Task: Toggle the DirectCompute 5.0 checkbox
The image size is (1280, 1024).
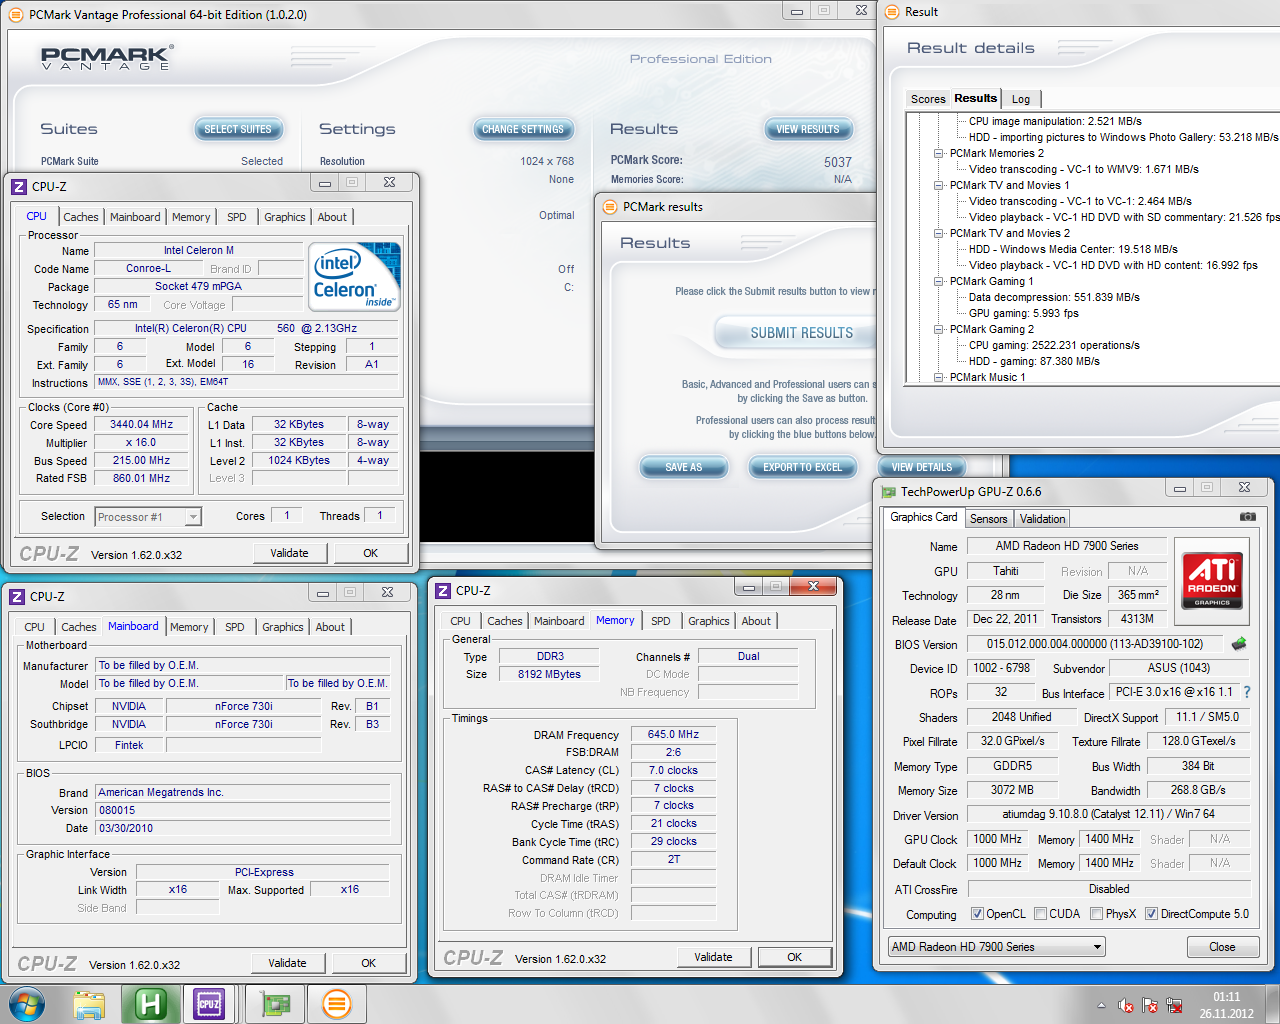Action: (x=1151, y=914)
